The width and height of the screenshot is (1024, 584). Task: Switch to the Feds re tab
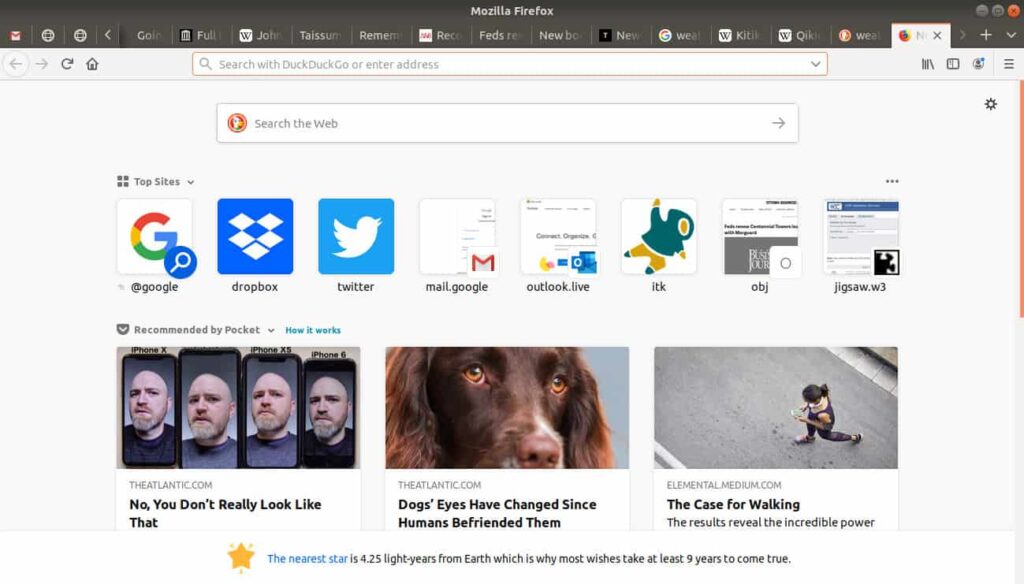[500, 35]
